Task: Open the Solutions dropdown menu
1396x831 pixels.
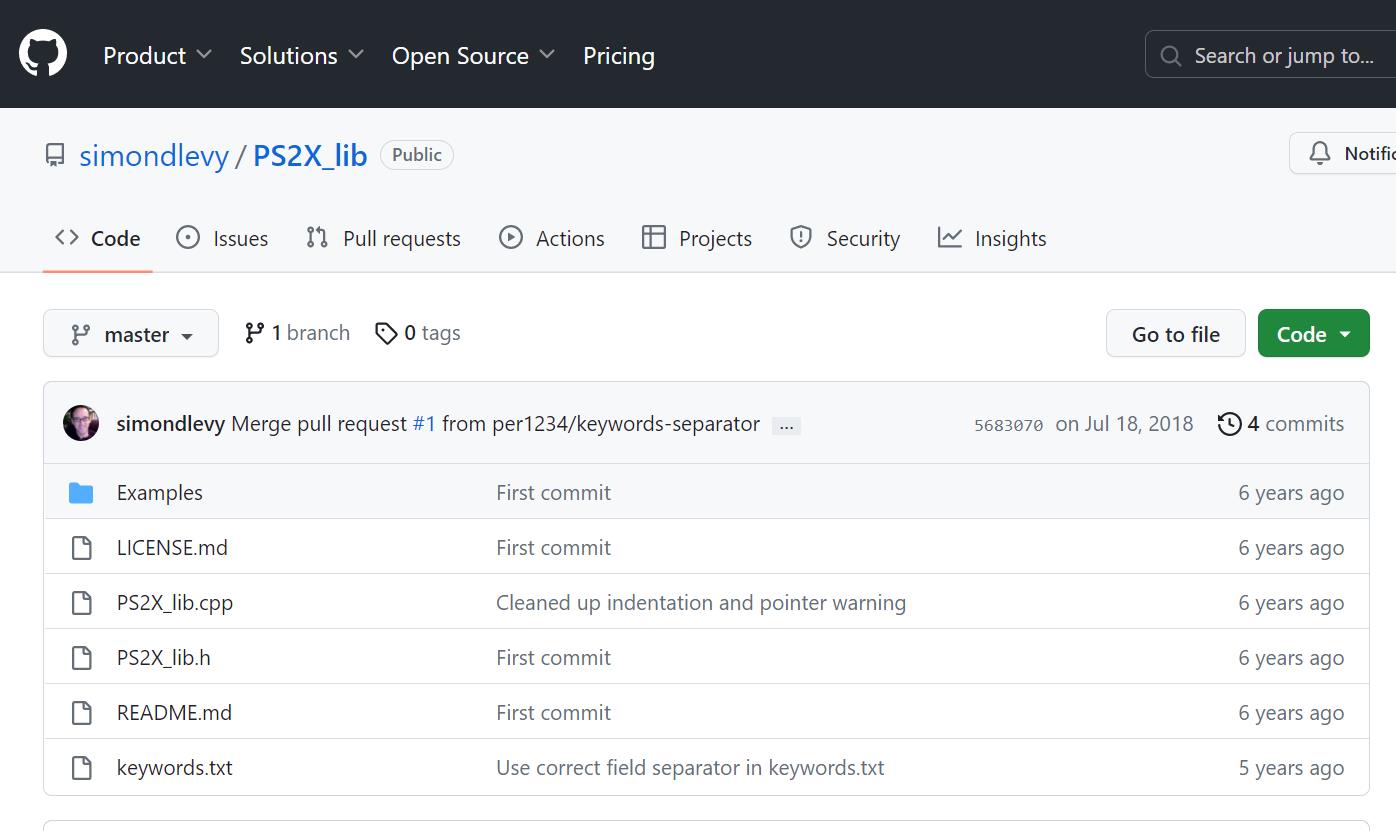Action: click(x=301, y=56)
